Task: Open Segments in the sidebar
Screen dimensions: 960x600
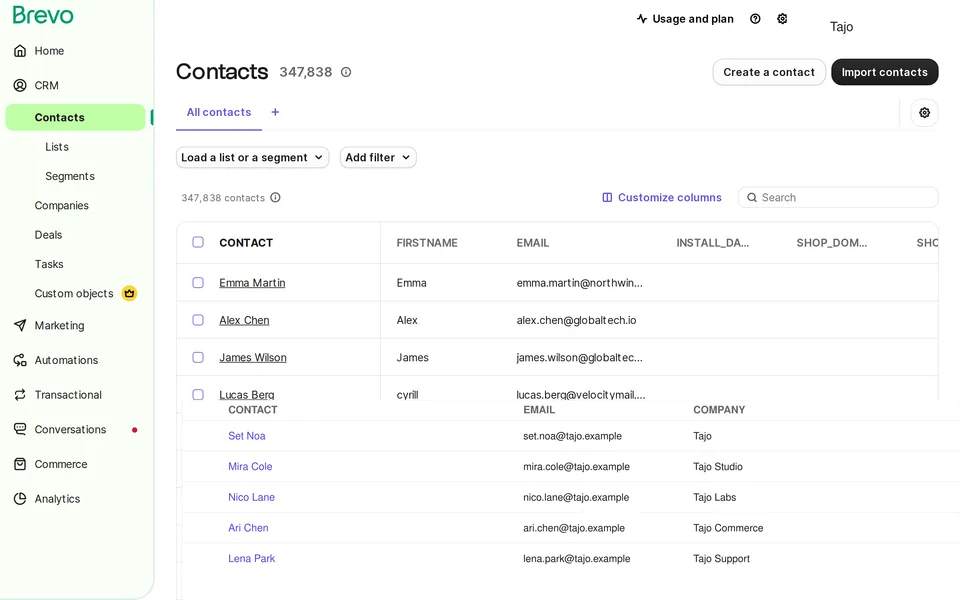Action: tap(70, 176)
